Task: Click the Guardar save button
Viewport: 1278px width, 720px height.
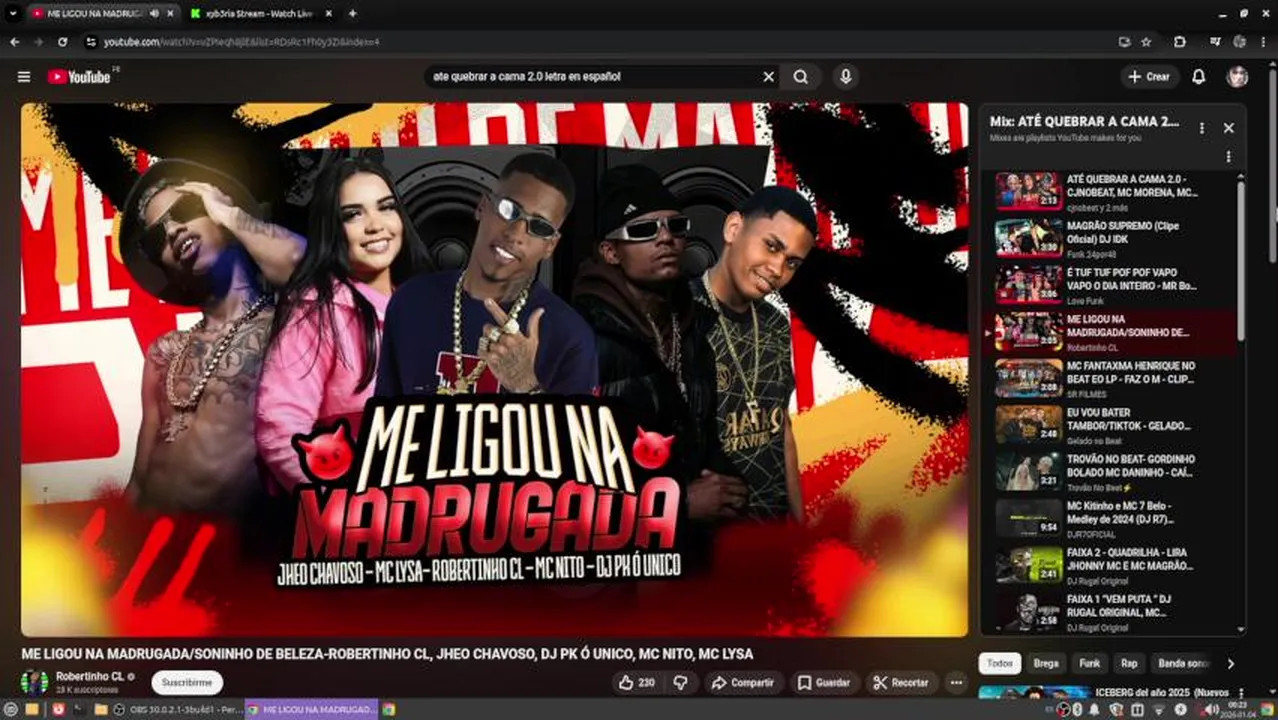Action: [x=824, y=683]
